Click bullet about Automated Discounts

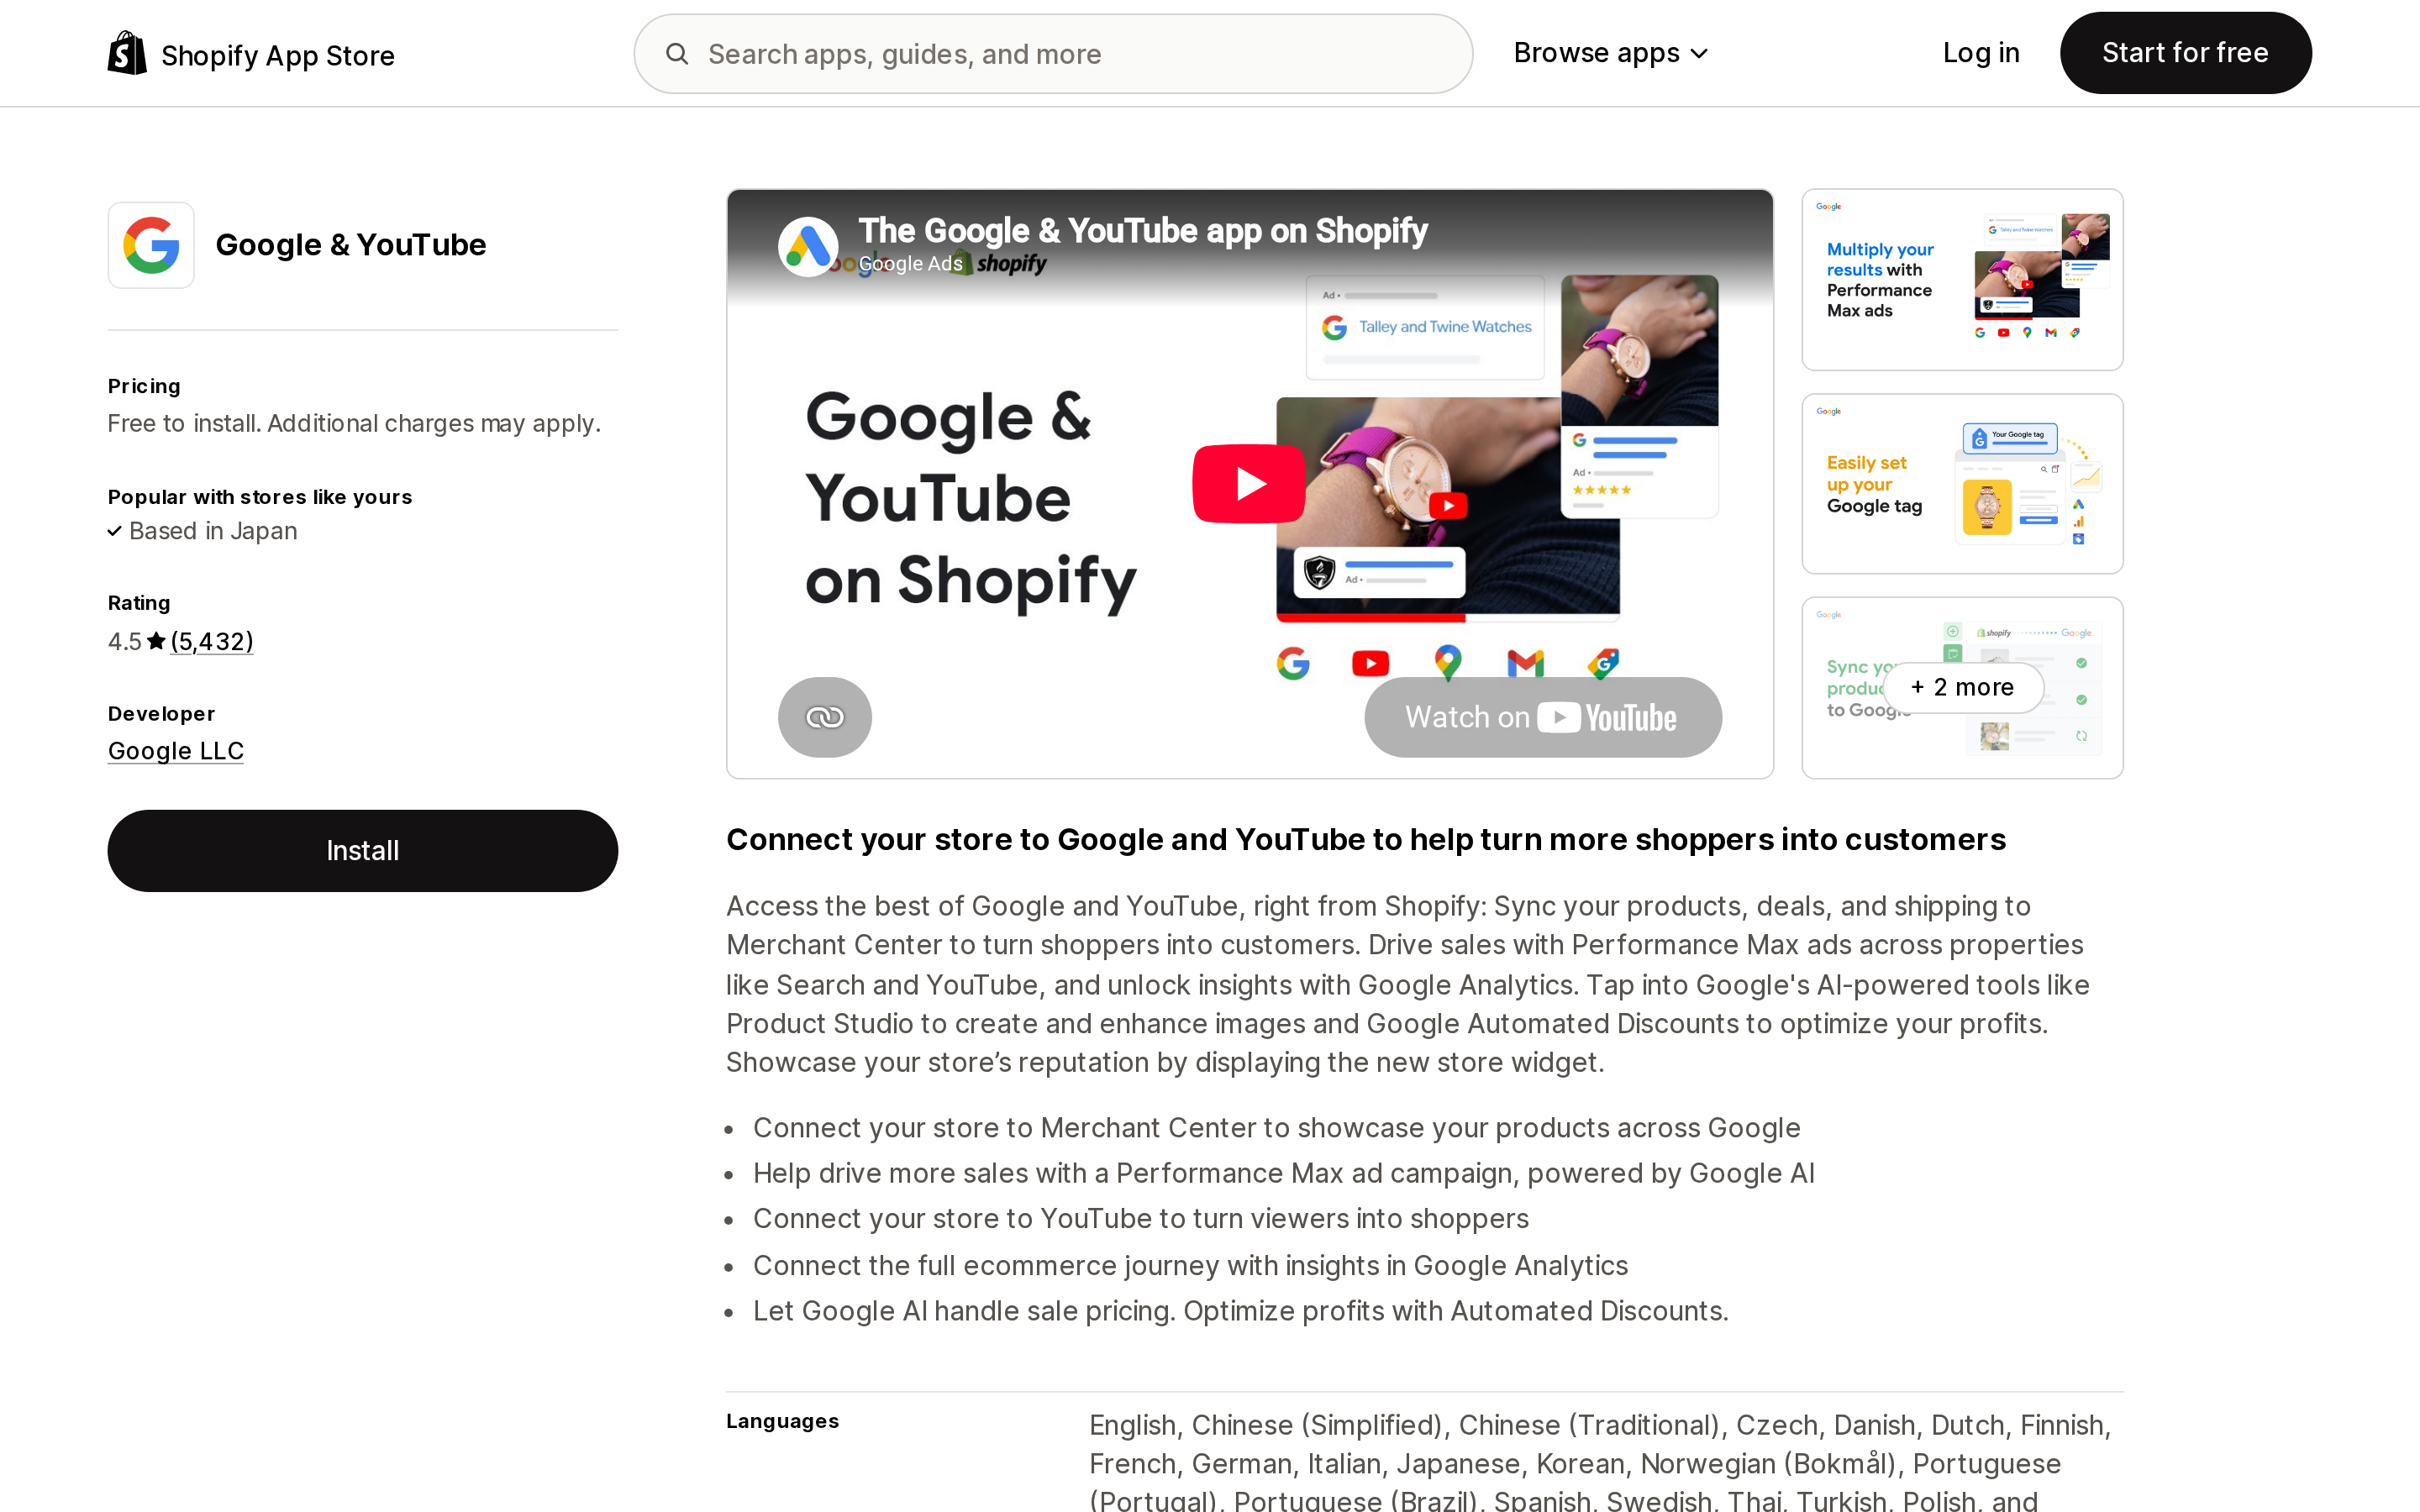click(x=1241, y=1311)
